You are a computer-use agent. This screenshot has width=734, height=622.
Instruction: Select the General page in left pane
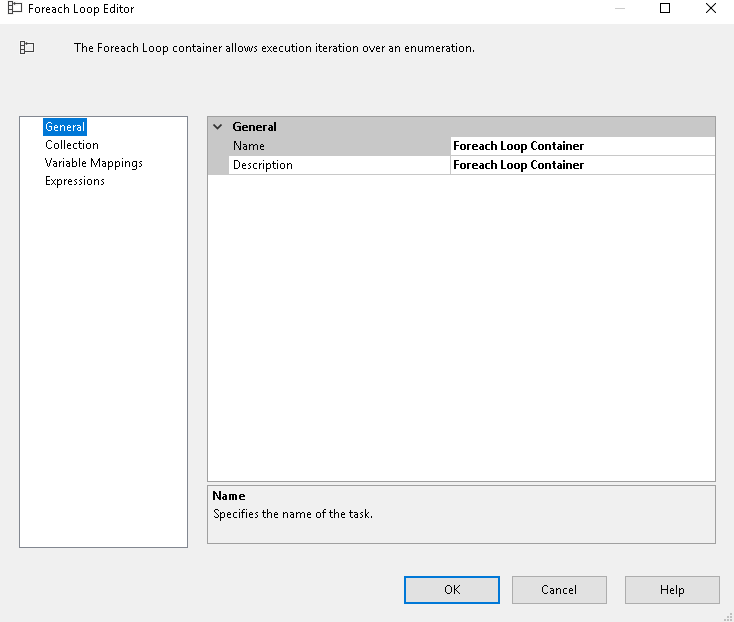click(x=65, y=127)
